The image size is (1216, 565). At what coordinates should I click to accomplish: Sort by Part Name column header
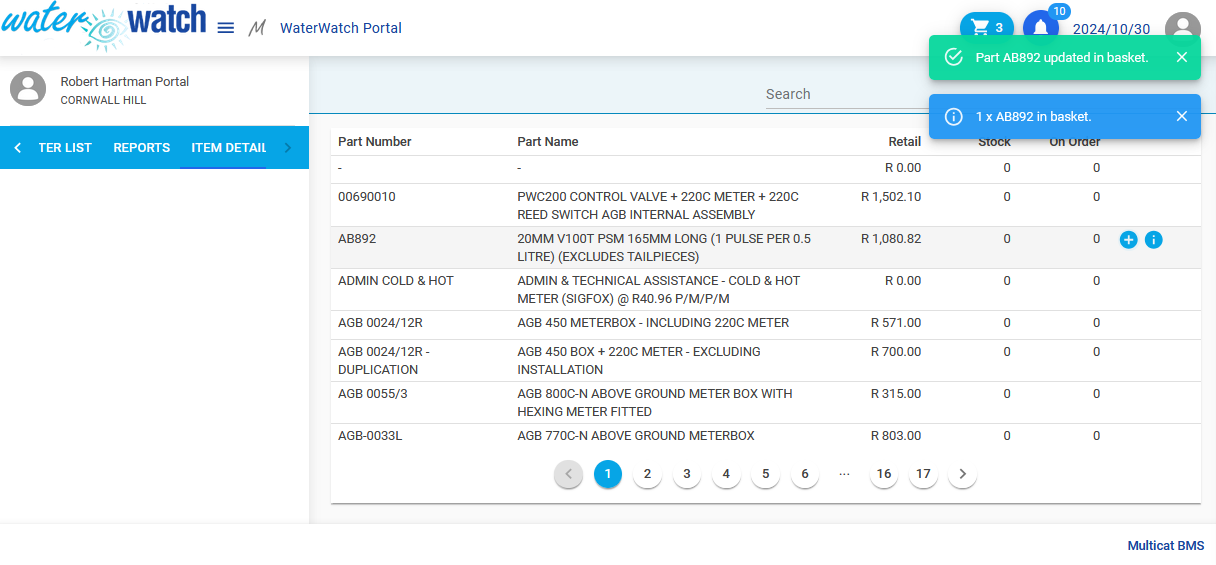click(548, 142)
